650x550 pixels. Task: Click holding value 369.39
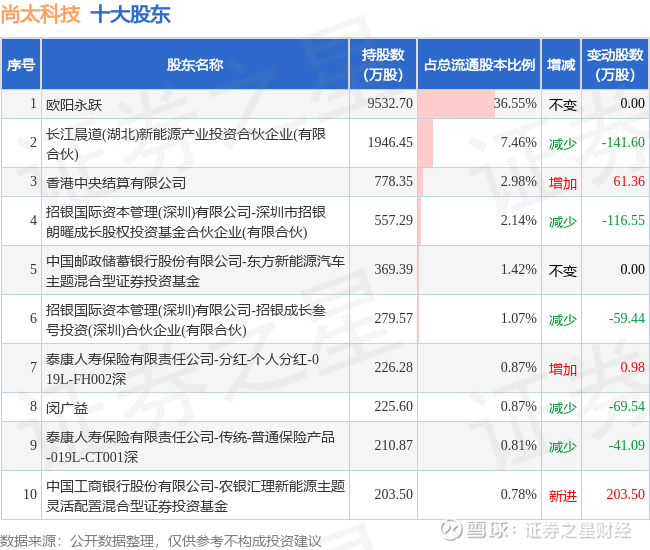(393, 269)
